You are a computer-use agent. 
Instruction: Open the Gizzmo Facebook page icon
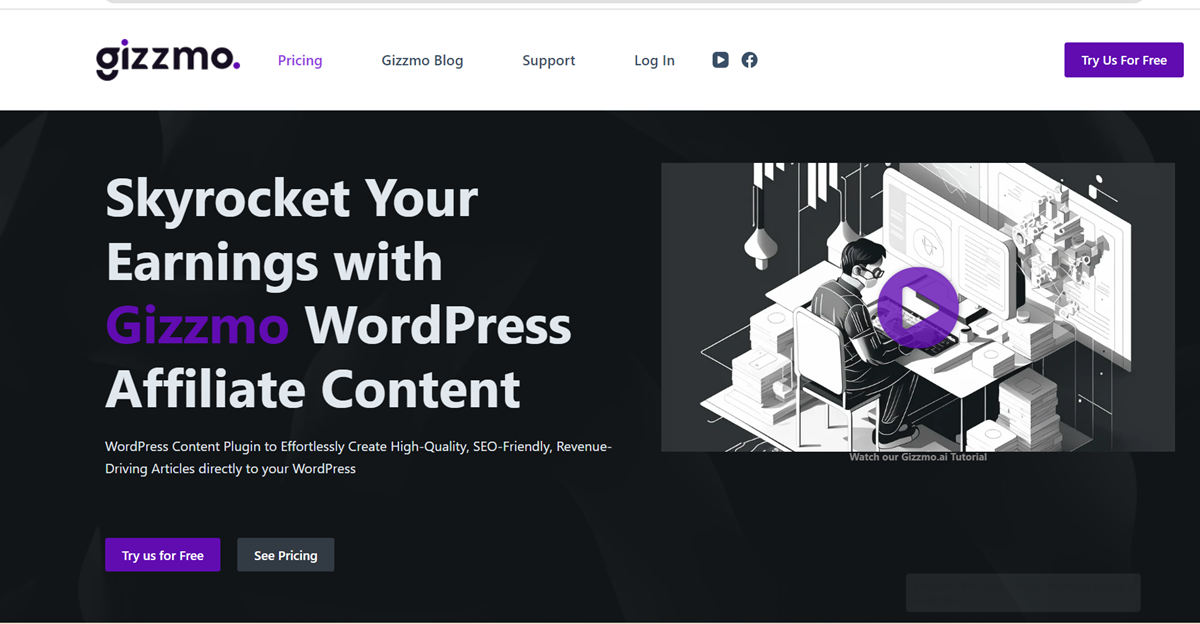pos(749,60)
